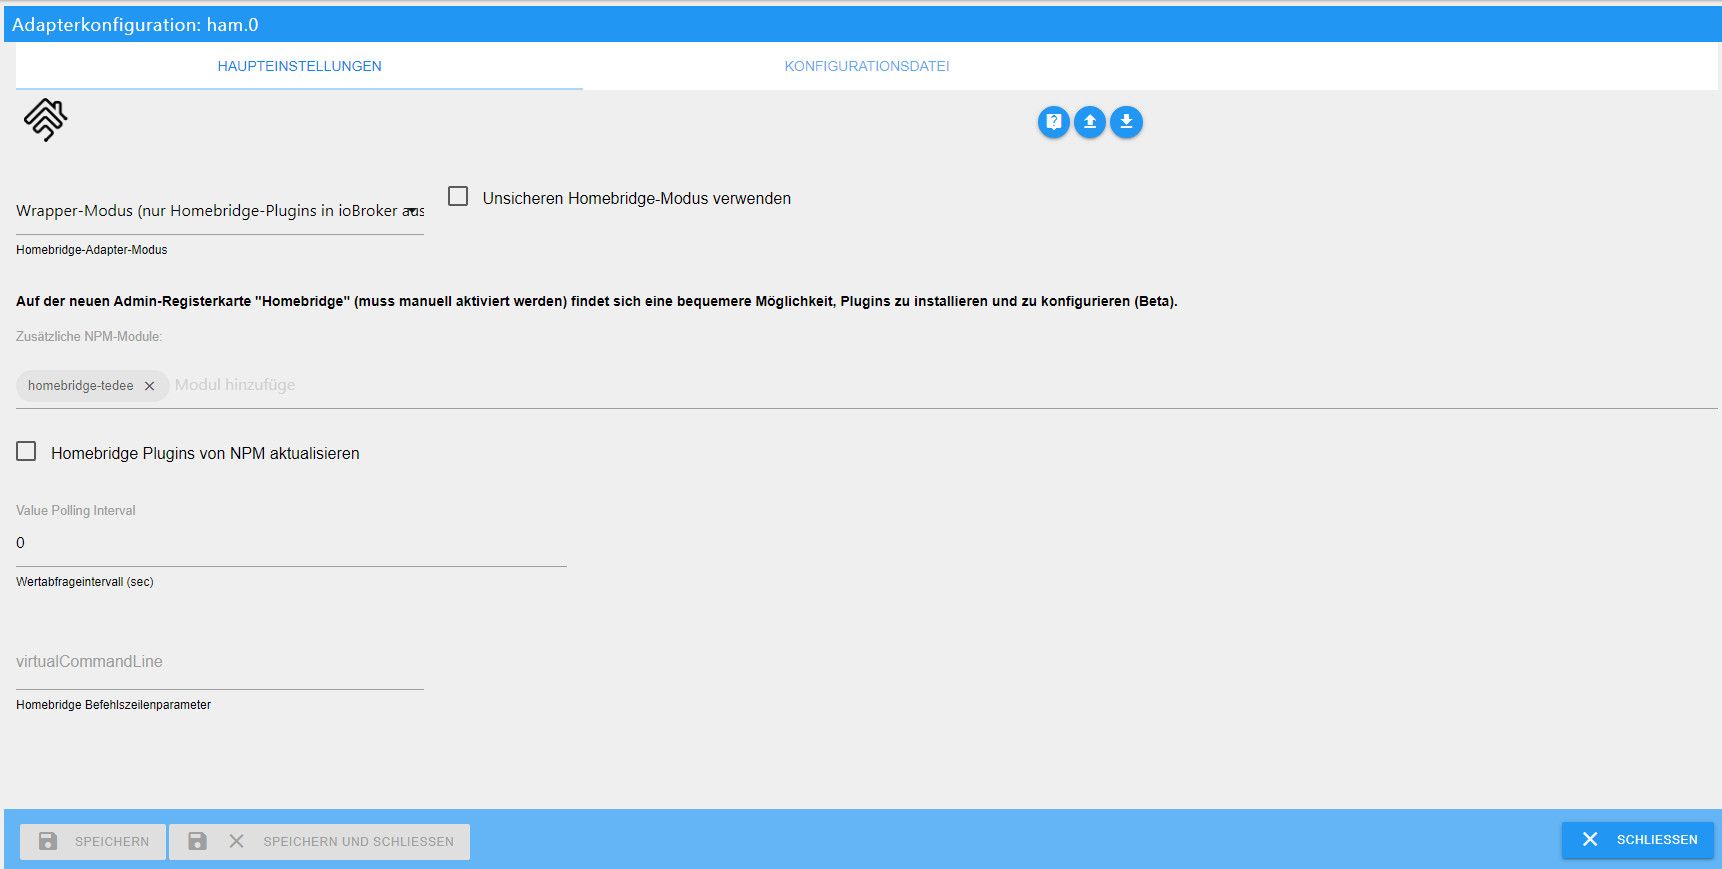Click the Value Polling Interval field
The width and height of the screenshot is (1722, 869).
291,543
